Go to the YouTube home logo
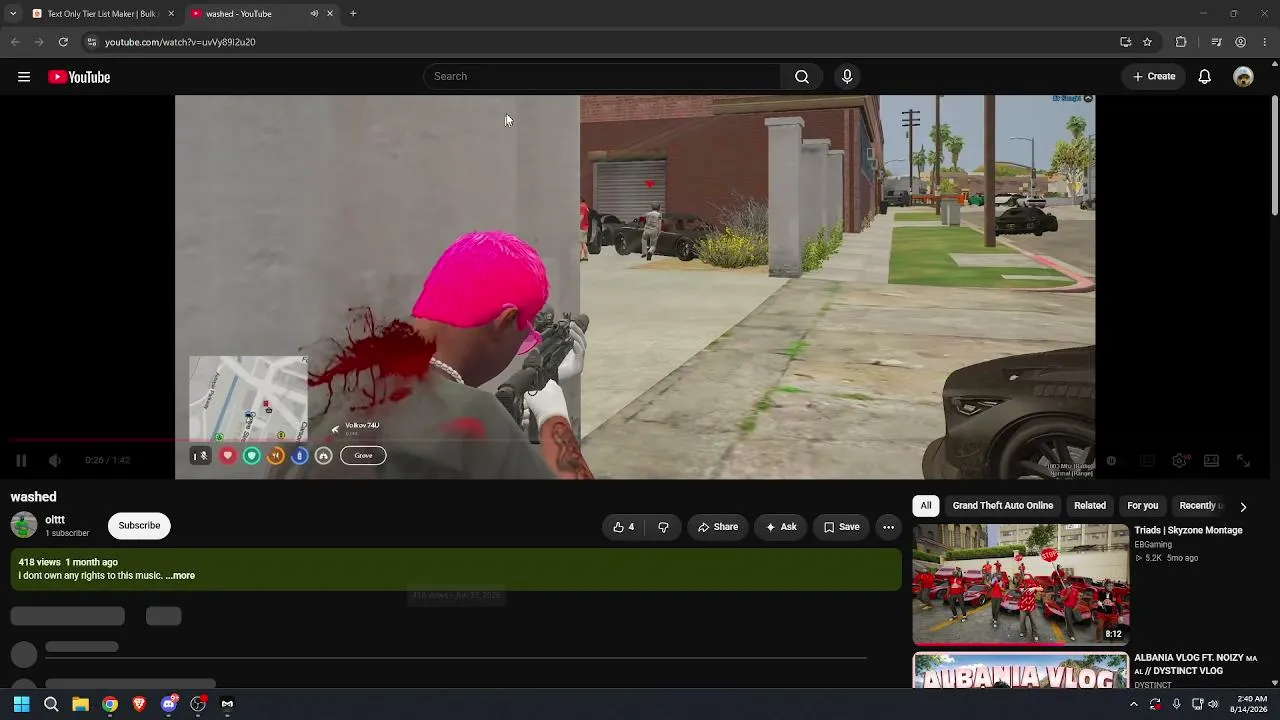The width and height of the screenshot is (1280, 720). pyautogui.click(x=79, y=77)
